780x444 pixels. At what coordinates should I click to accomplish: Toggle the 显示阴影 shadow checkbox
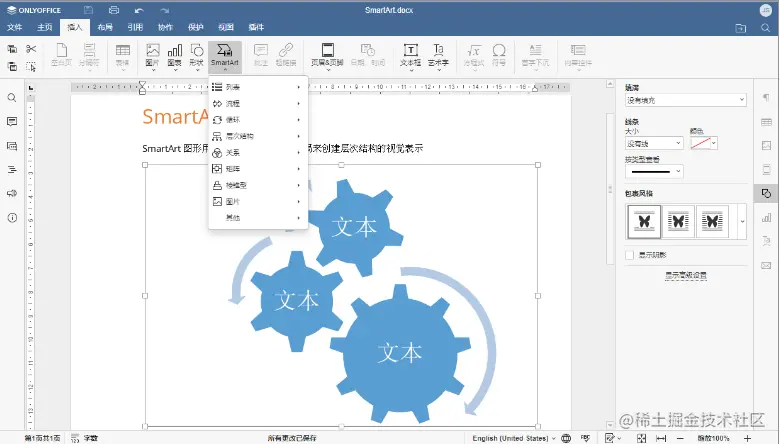pos(630,255)
